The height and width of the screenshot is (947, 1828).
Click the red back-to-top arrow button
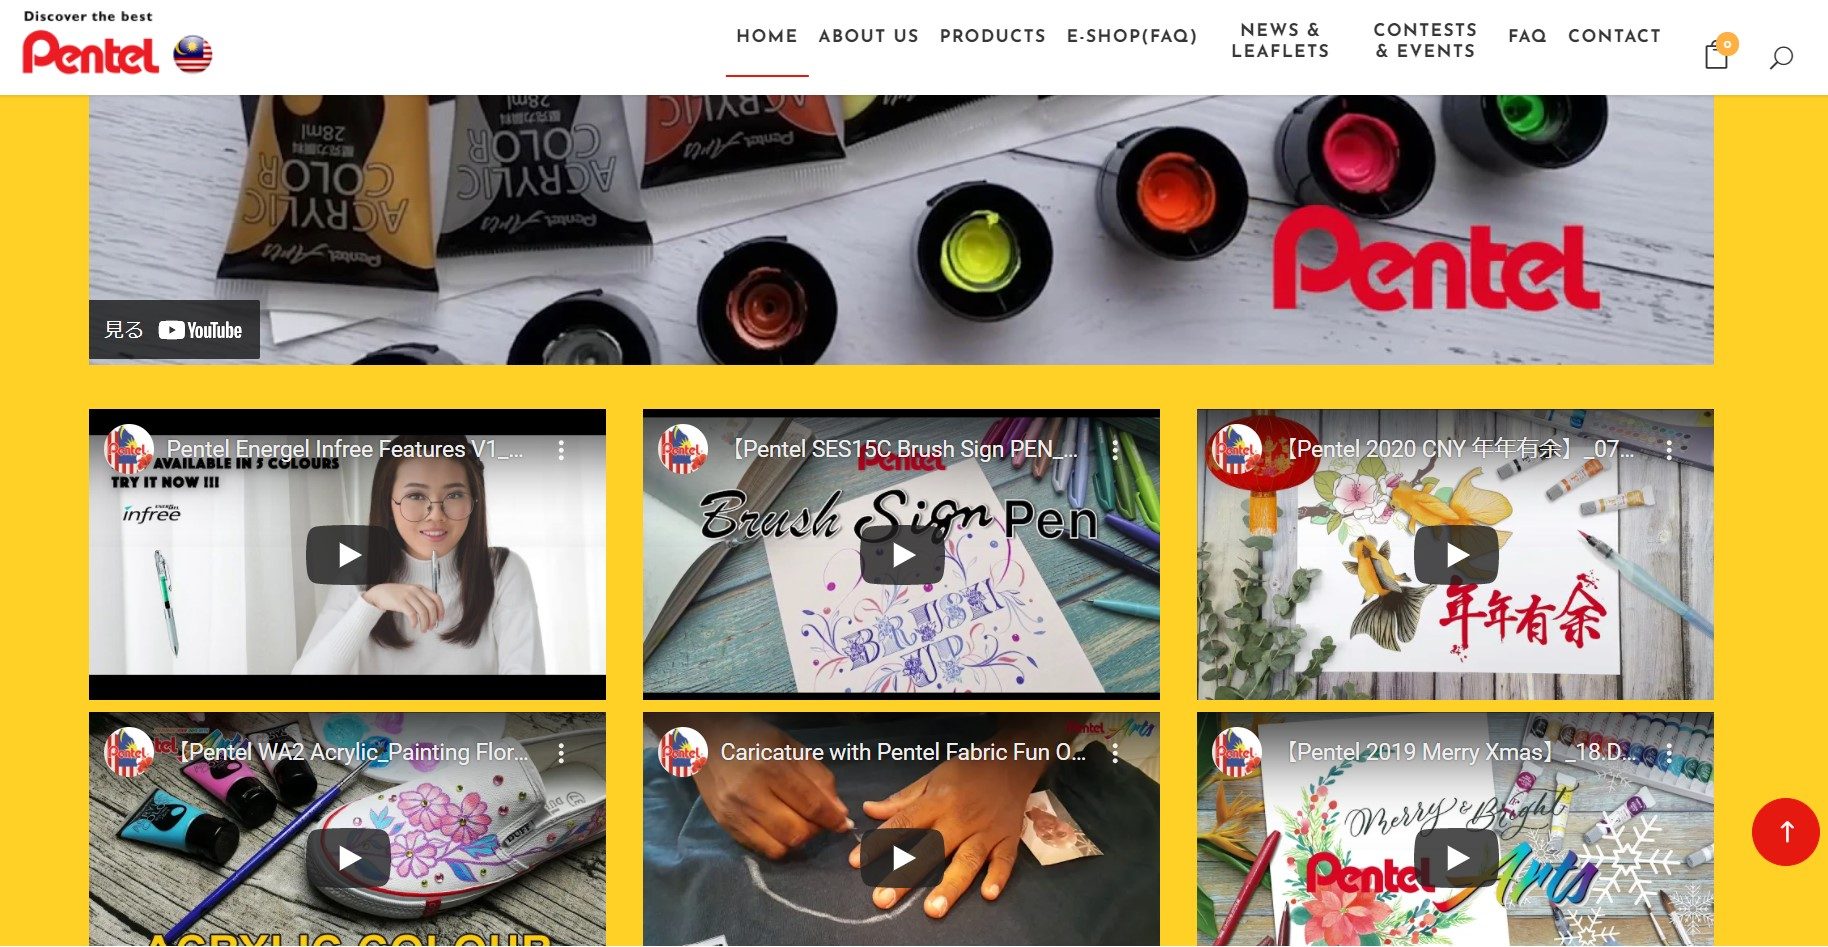(1786, 832)
